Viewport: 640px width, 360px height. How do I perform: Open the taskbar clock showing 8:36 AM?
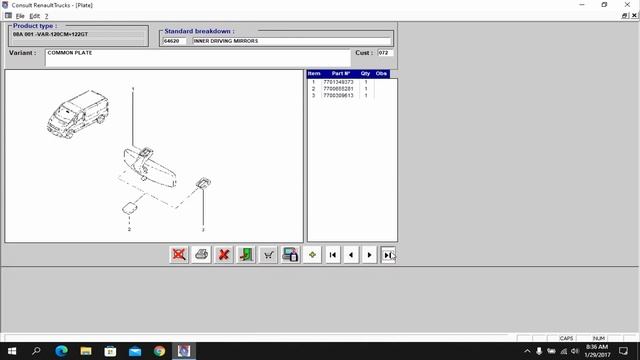click(x=597, y=351)
